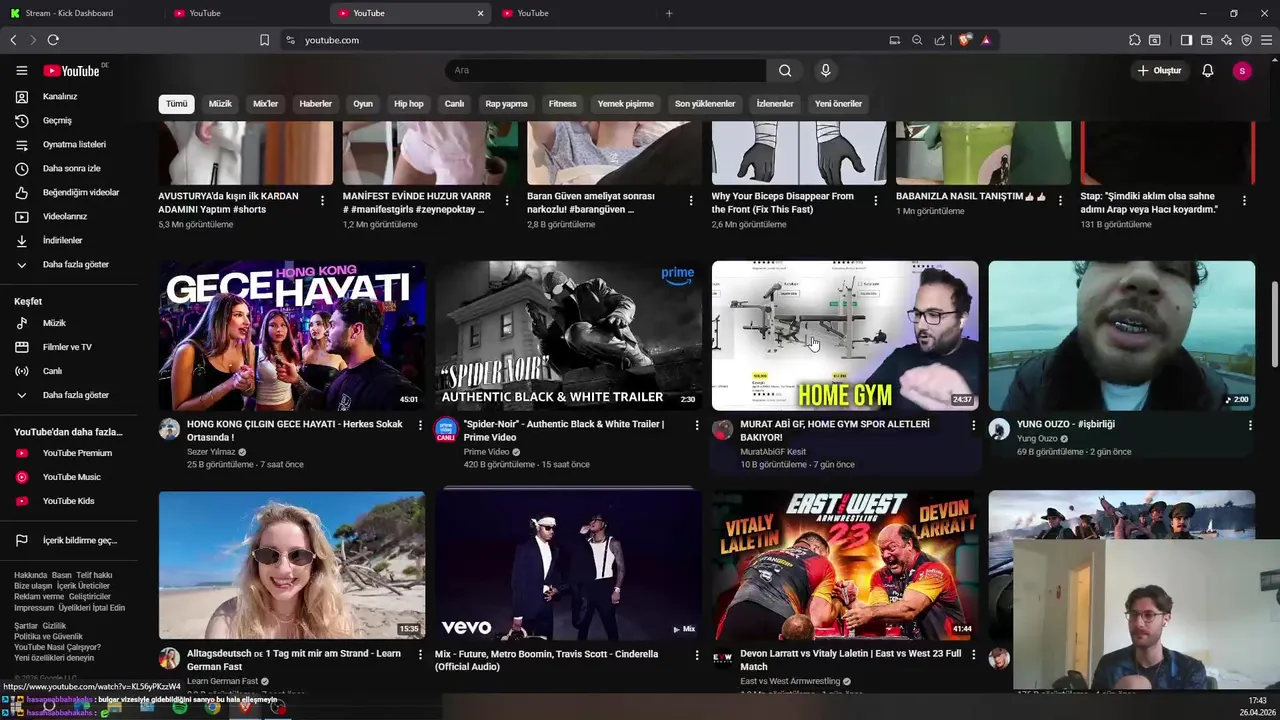Screen dimensions: 1280x720
Task: Select the Müzik filter chip
Action: point(220,104)
